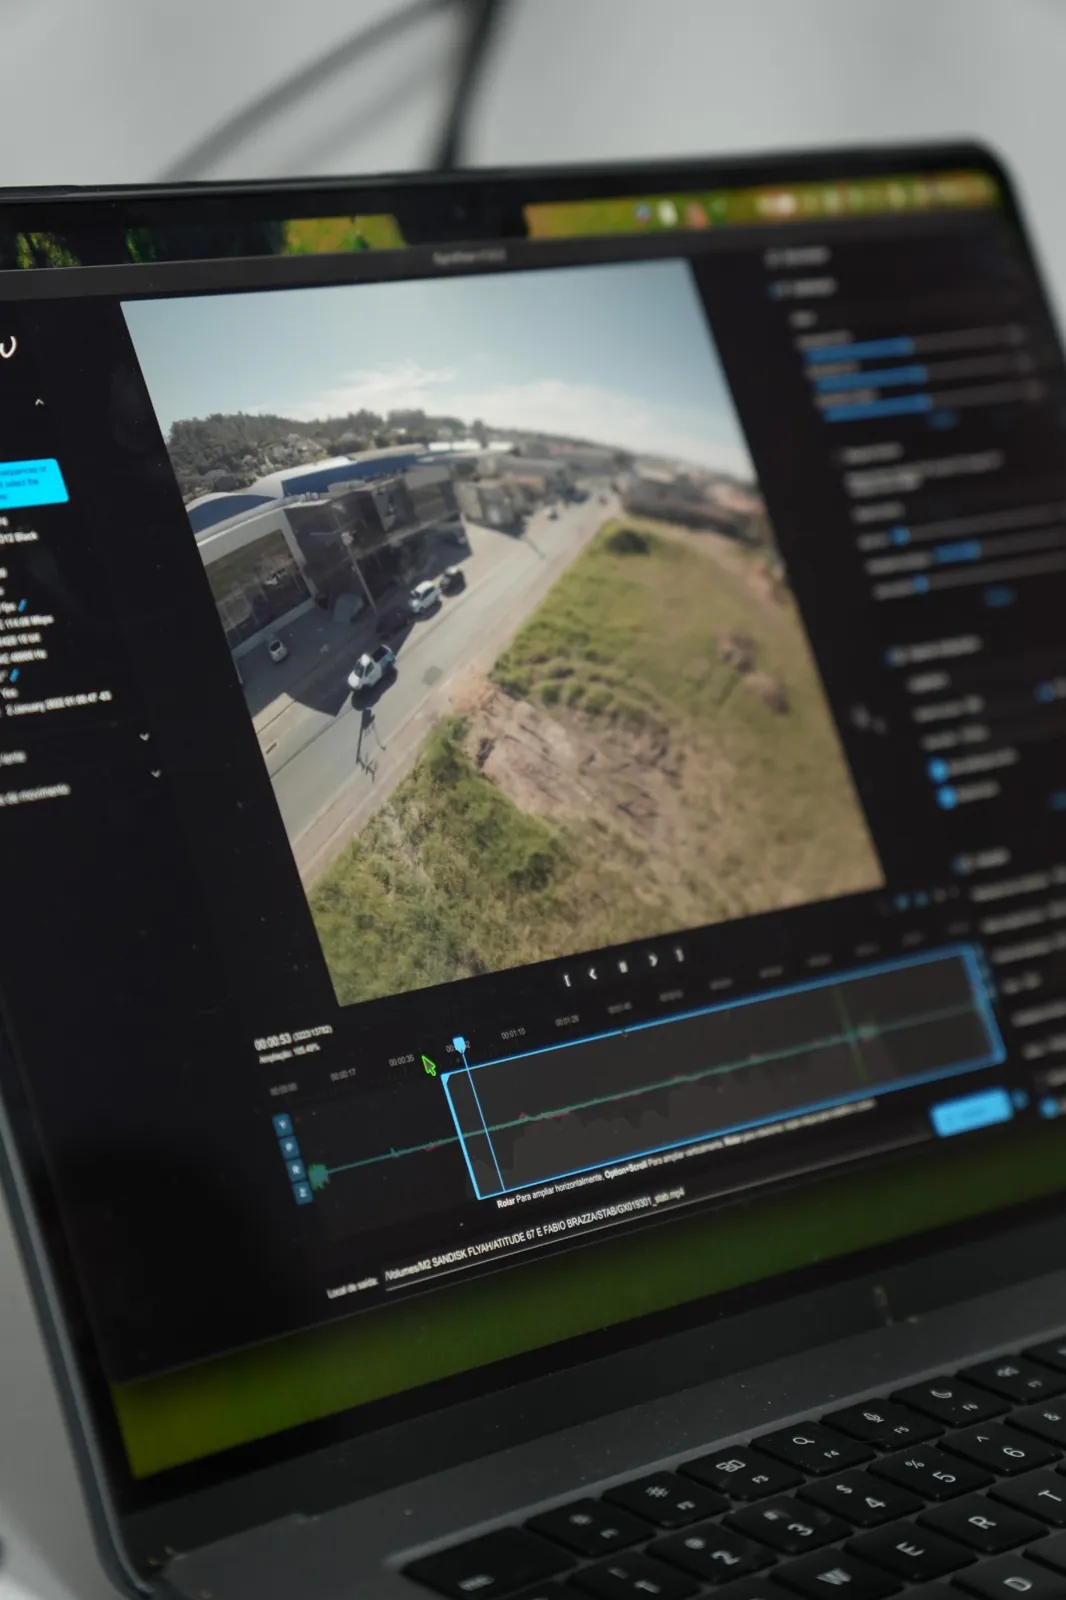Step back to the previous frame

point(593,974)
